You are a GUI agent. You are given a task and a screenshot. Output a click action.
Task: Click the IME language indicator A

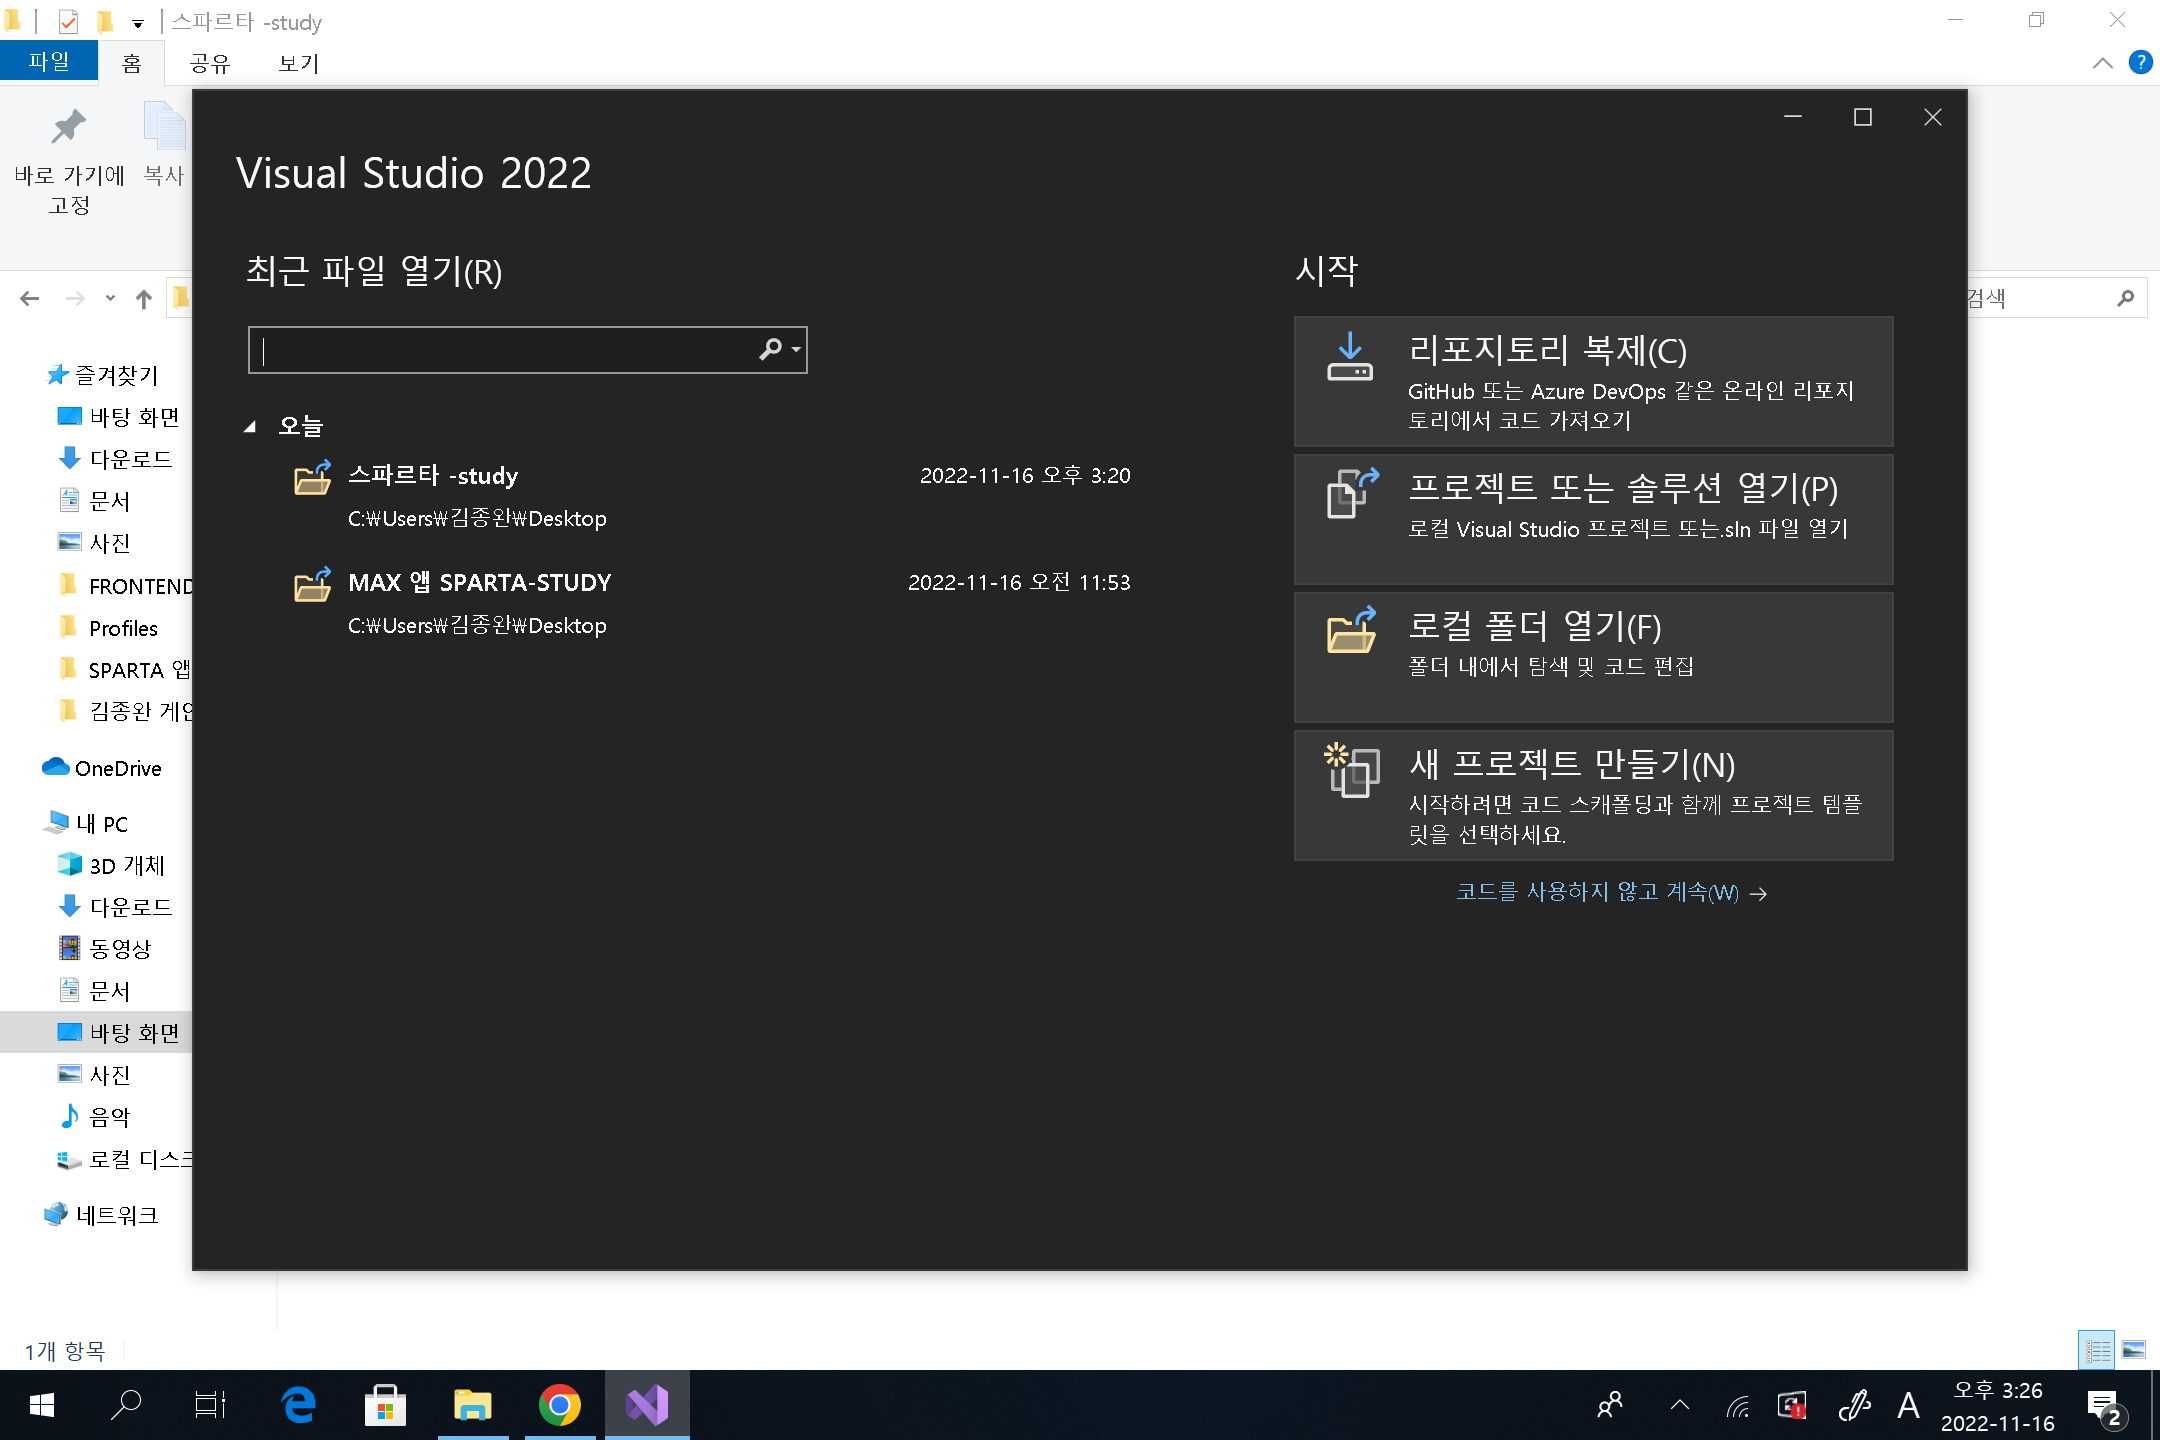point(1908,1405)
